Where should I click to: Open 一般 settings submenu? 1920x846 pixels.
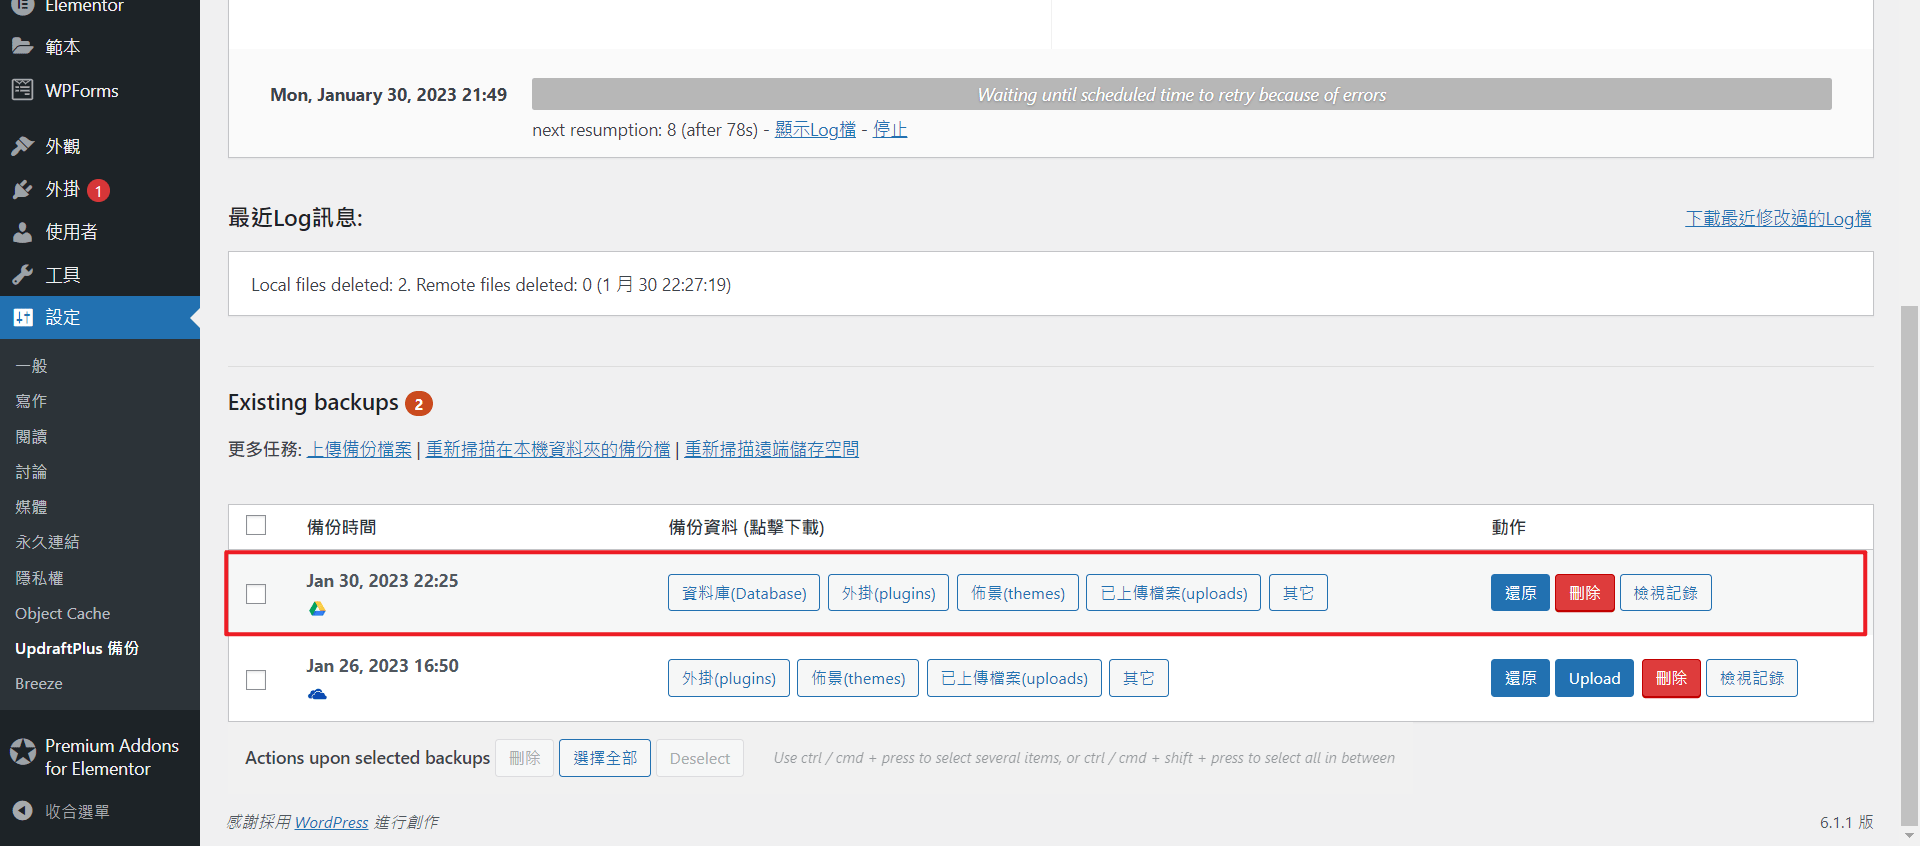31,366
